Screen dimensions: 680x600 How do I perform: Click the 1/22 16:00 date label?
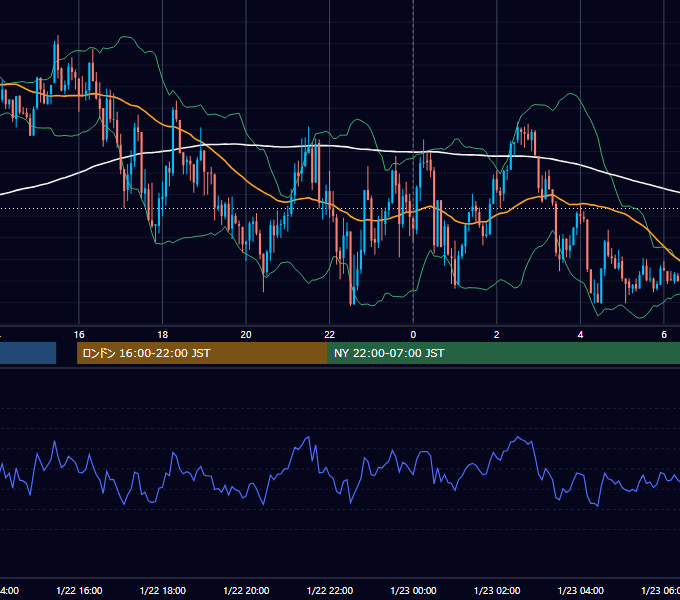click(x=79, y=590)
